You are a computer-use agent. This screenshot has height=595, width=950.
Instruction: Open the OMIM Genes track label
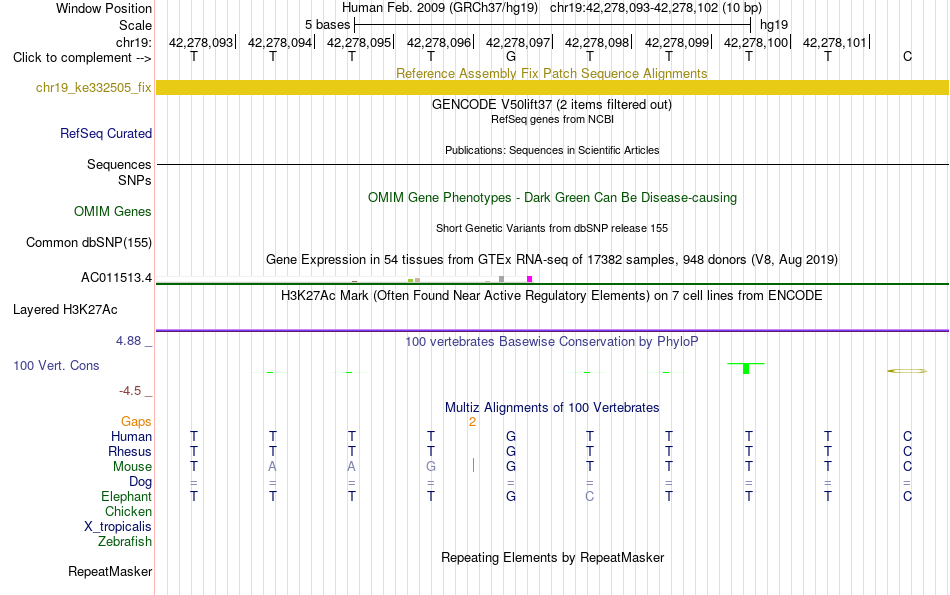click(x=113, y=211)
